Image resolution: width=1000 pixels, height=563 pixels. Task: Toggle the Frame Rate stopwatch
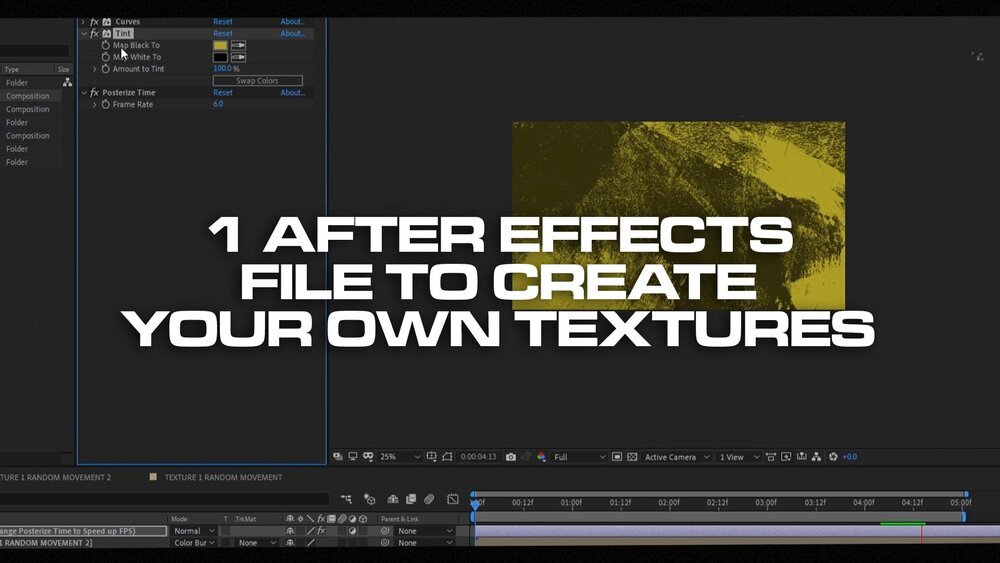106,104
